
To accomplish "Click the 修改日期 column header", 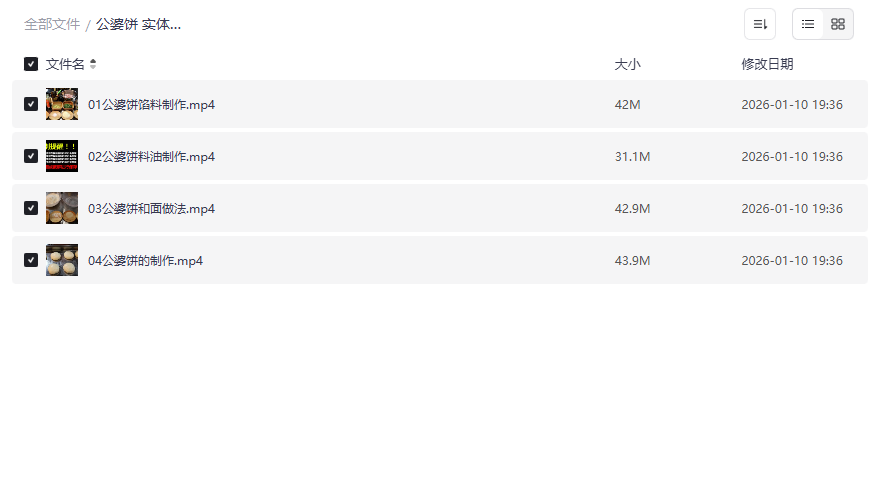I will [x=767, y=64].
